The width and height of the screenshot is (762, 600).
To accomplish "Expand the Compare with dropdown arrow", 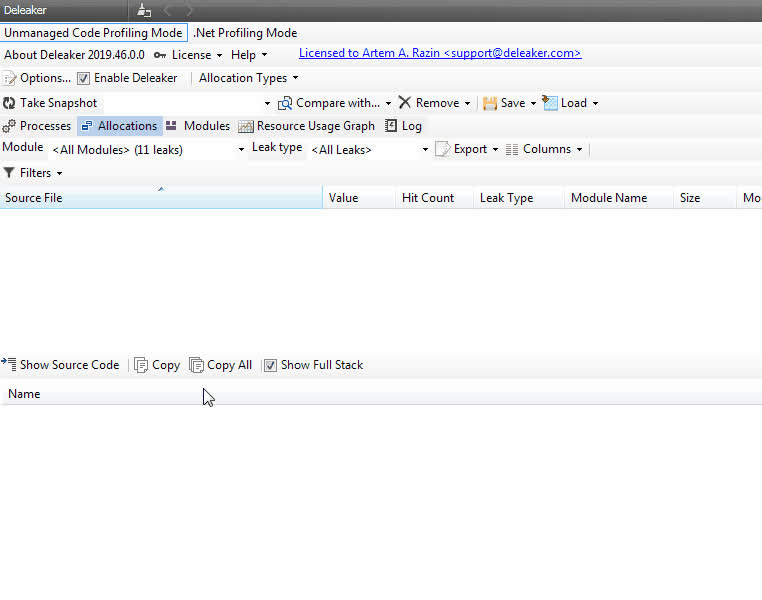I will (x=388, y=103).
